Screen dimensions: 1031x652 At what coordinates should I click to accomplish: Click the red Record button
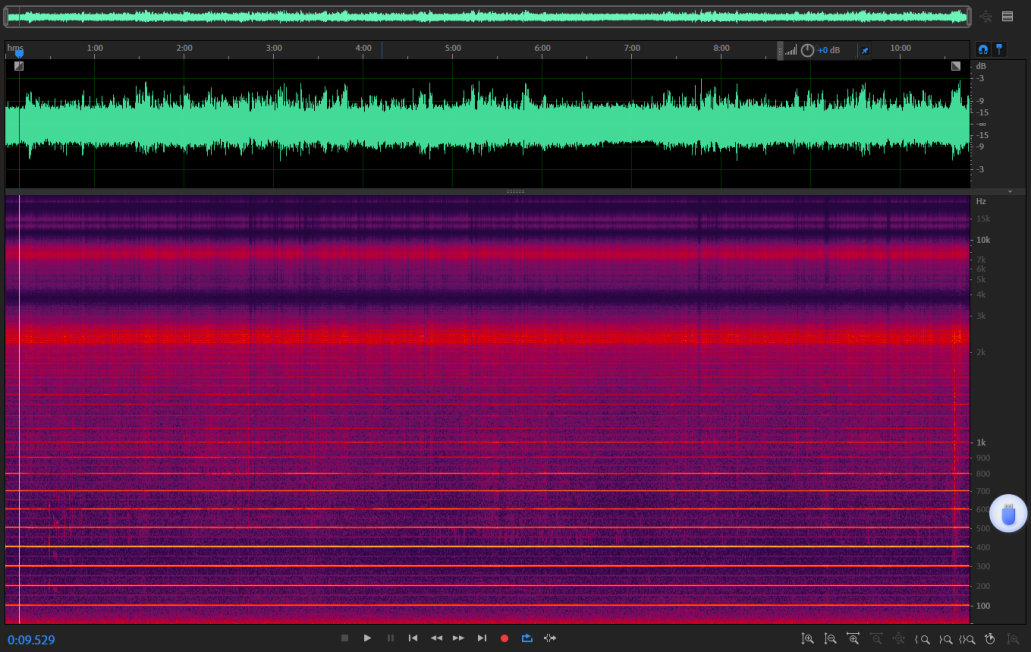pos(504,638)
